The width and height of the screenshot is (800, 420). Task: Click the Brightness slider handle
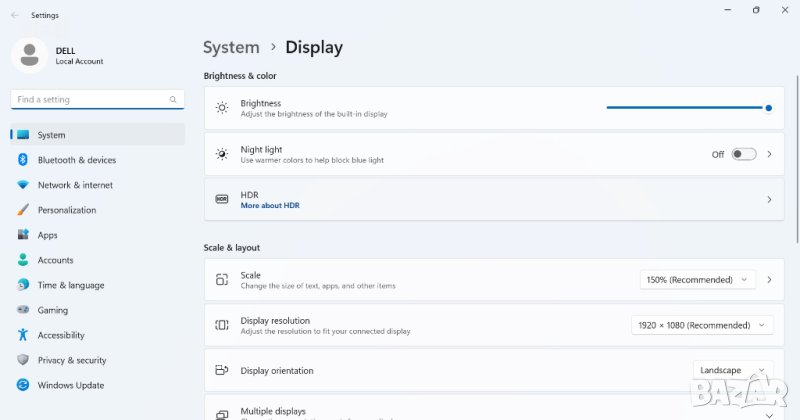768,108
